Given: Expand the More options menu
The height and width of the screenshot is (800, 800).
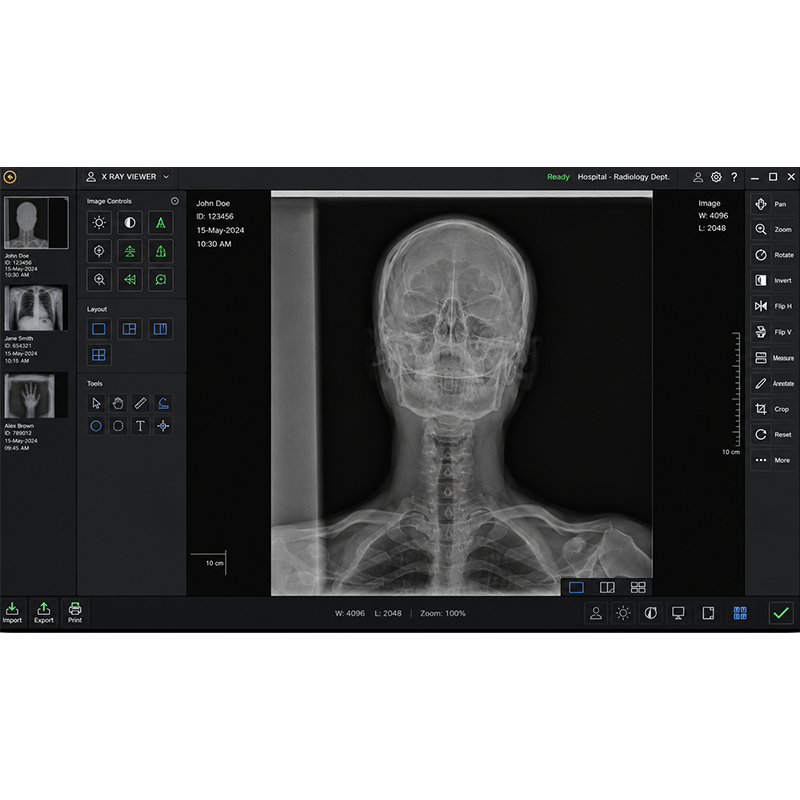Looking at the screenshot, I should click(772, 460).
